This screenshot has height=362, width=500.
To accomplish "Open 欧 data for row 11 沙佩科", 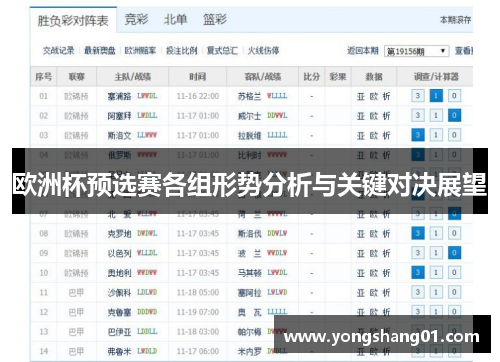I will point(374,293).
